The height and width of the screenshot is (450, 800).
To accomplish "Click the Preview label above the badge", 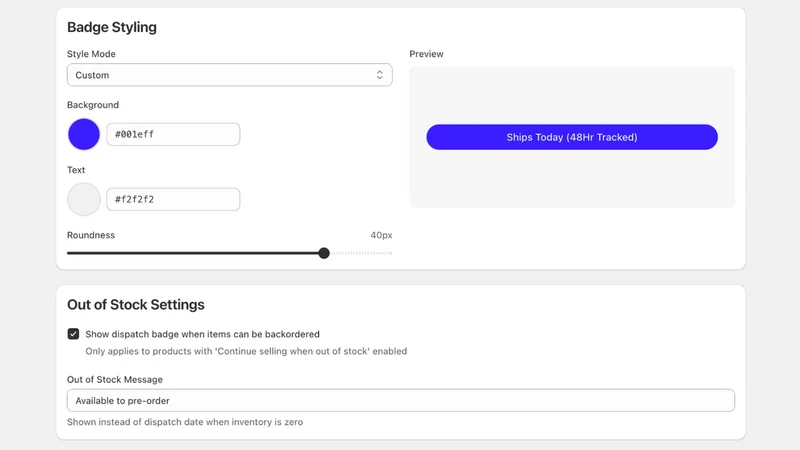I will coord(427,54).
